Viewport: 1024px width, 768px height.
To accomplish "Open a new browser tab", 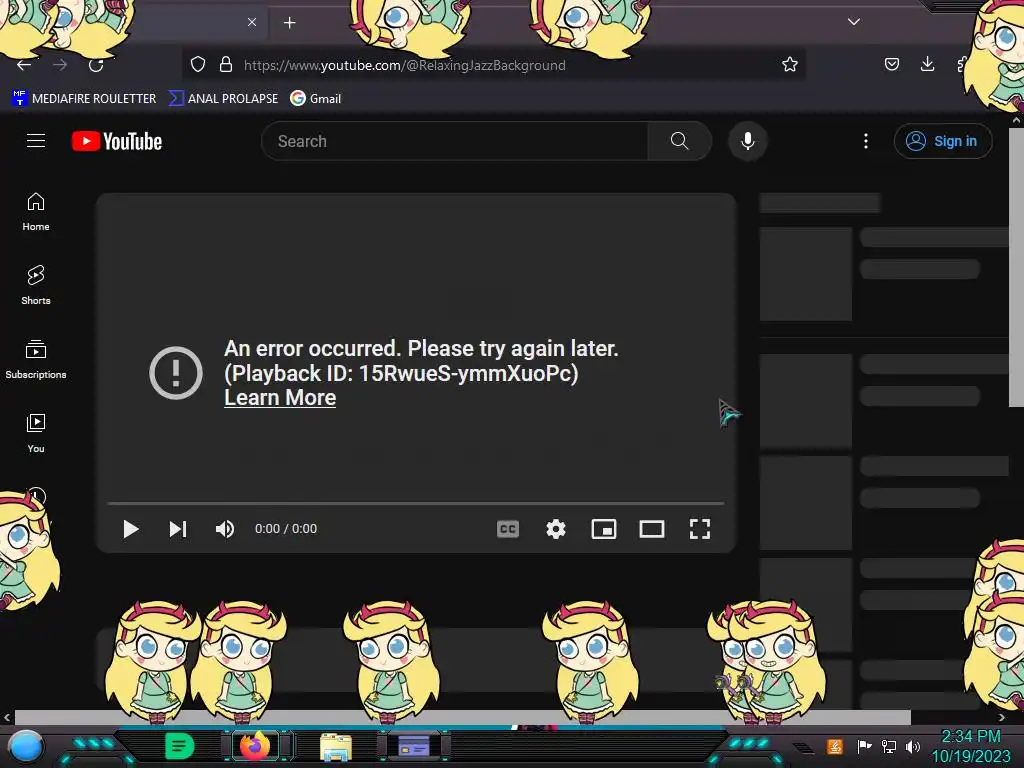I will coord(289,23).
